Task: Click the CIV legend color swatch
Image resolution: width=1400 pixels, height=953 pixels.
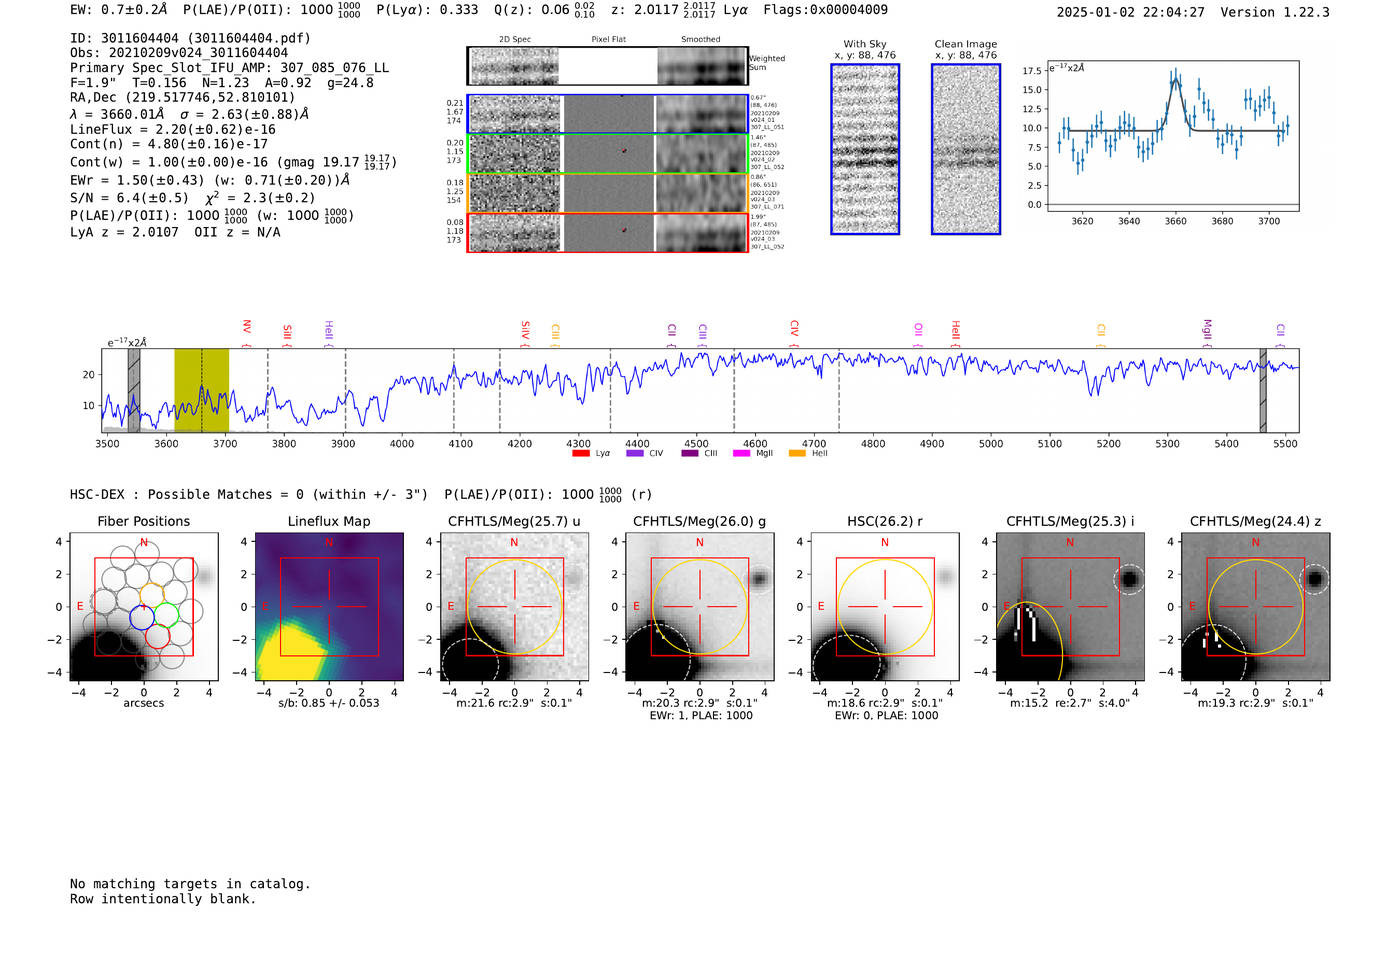Action: click(634, 454)
